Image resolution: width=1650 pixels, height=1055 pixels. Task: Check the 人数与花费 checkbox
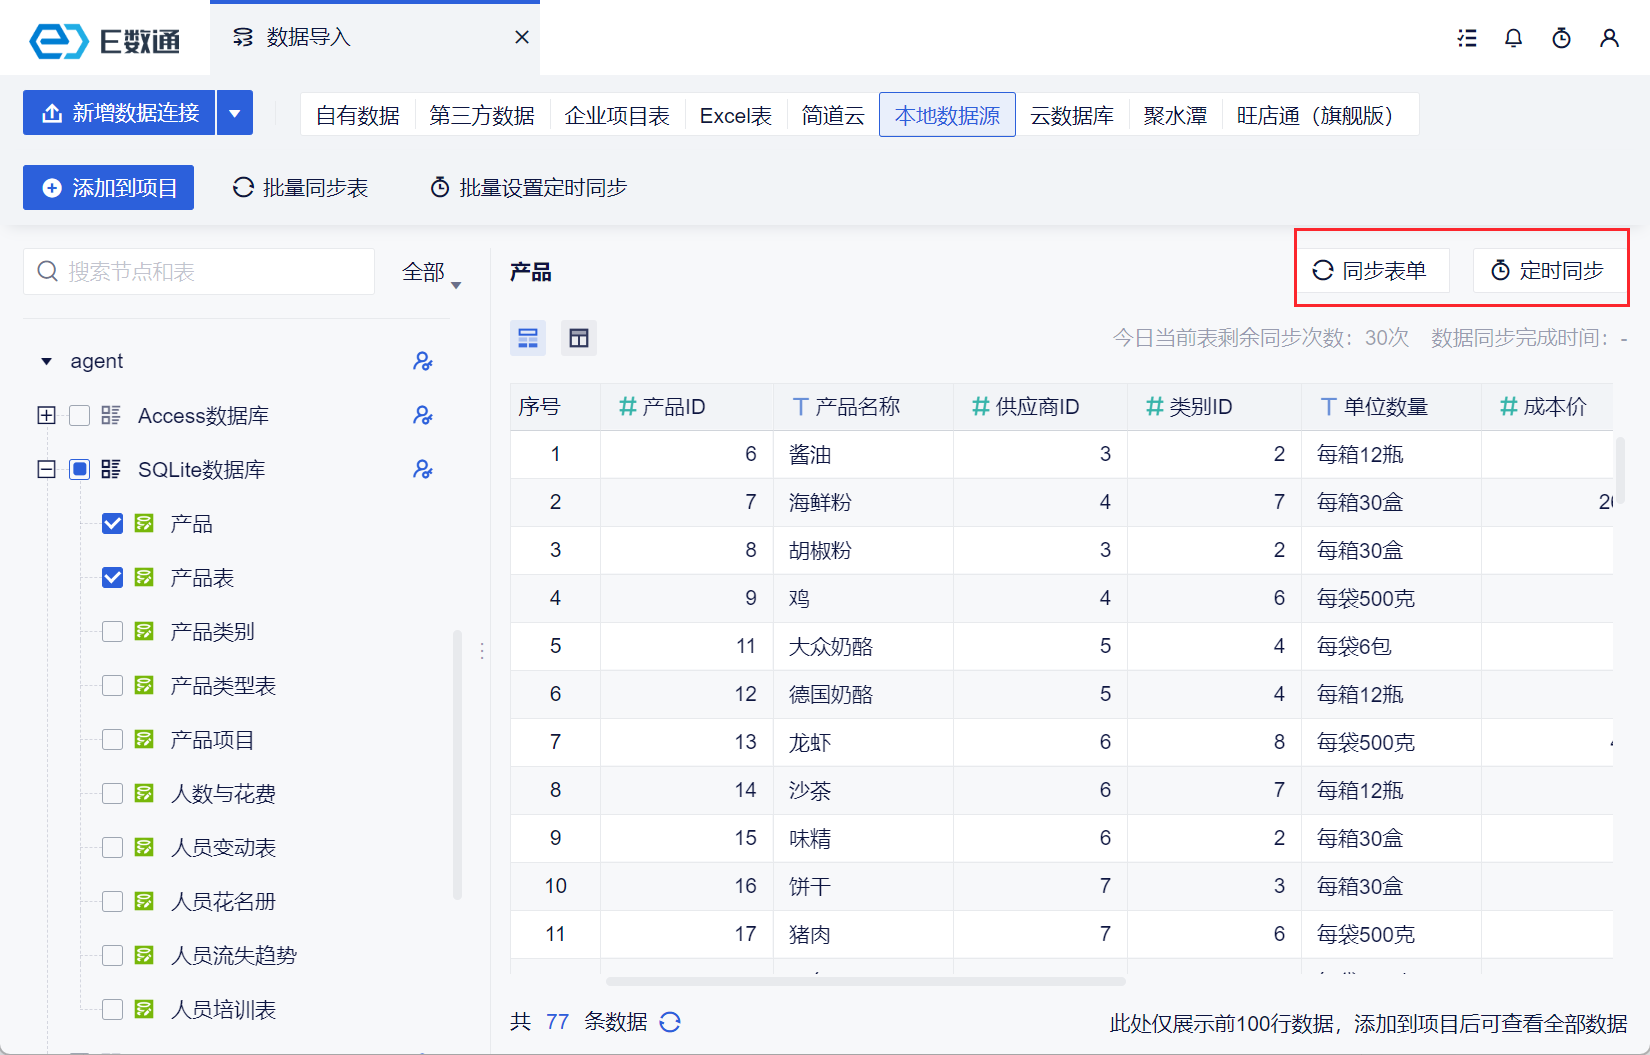(x=113, y=793)
